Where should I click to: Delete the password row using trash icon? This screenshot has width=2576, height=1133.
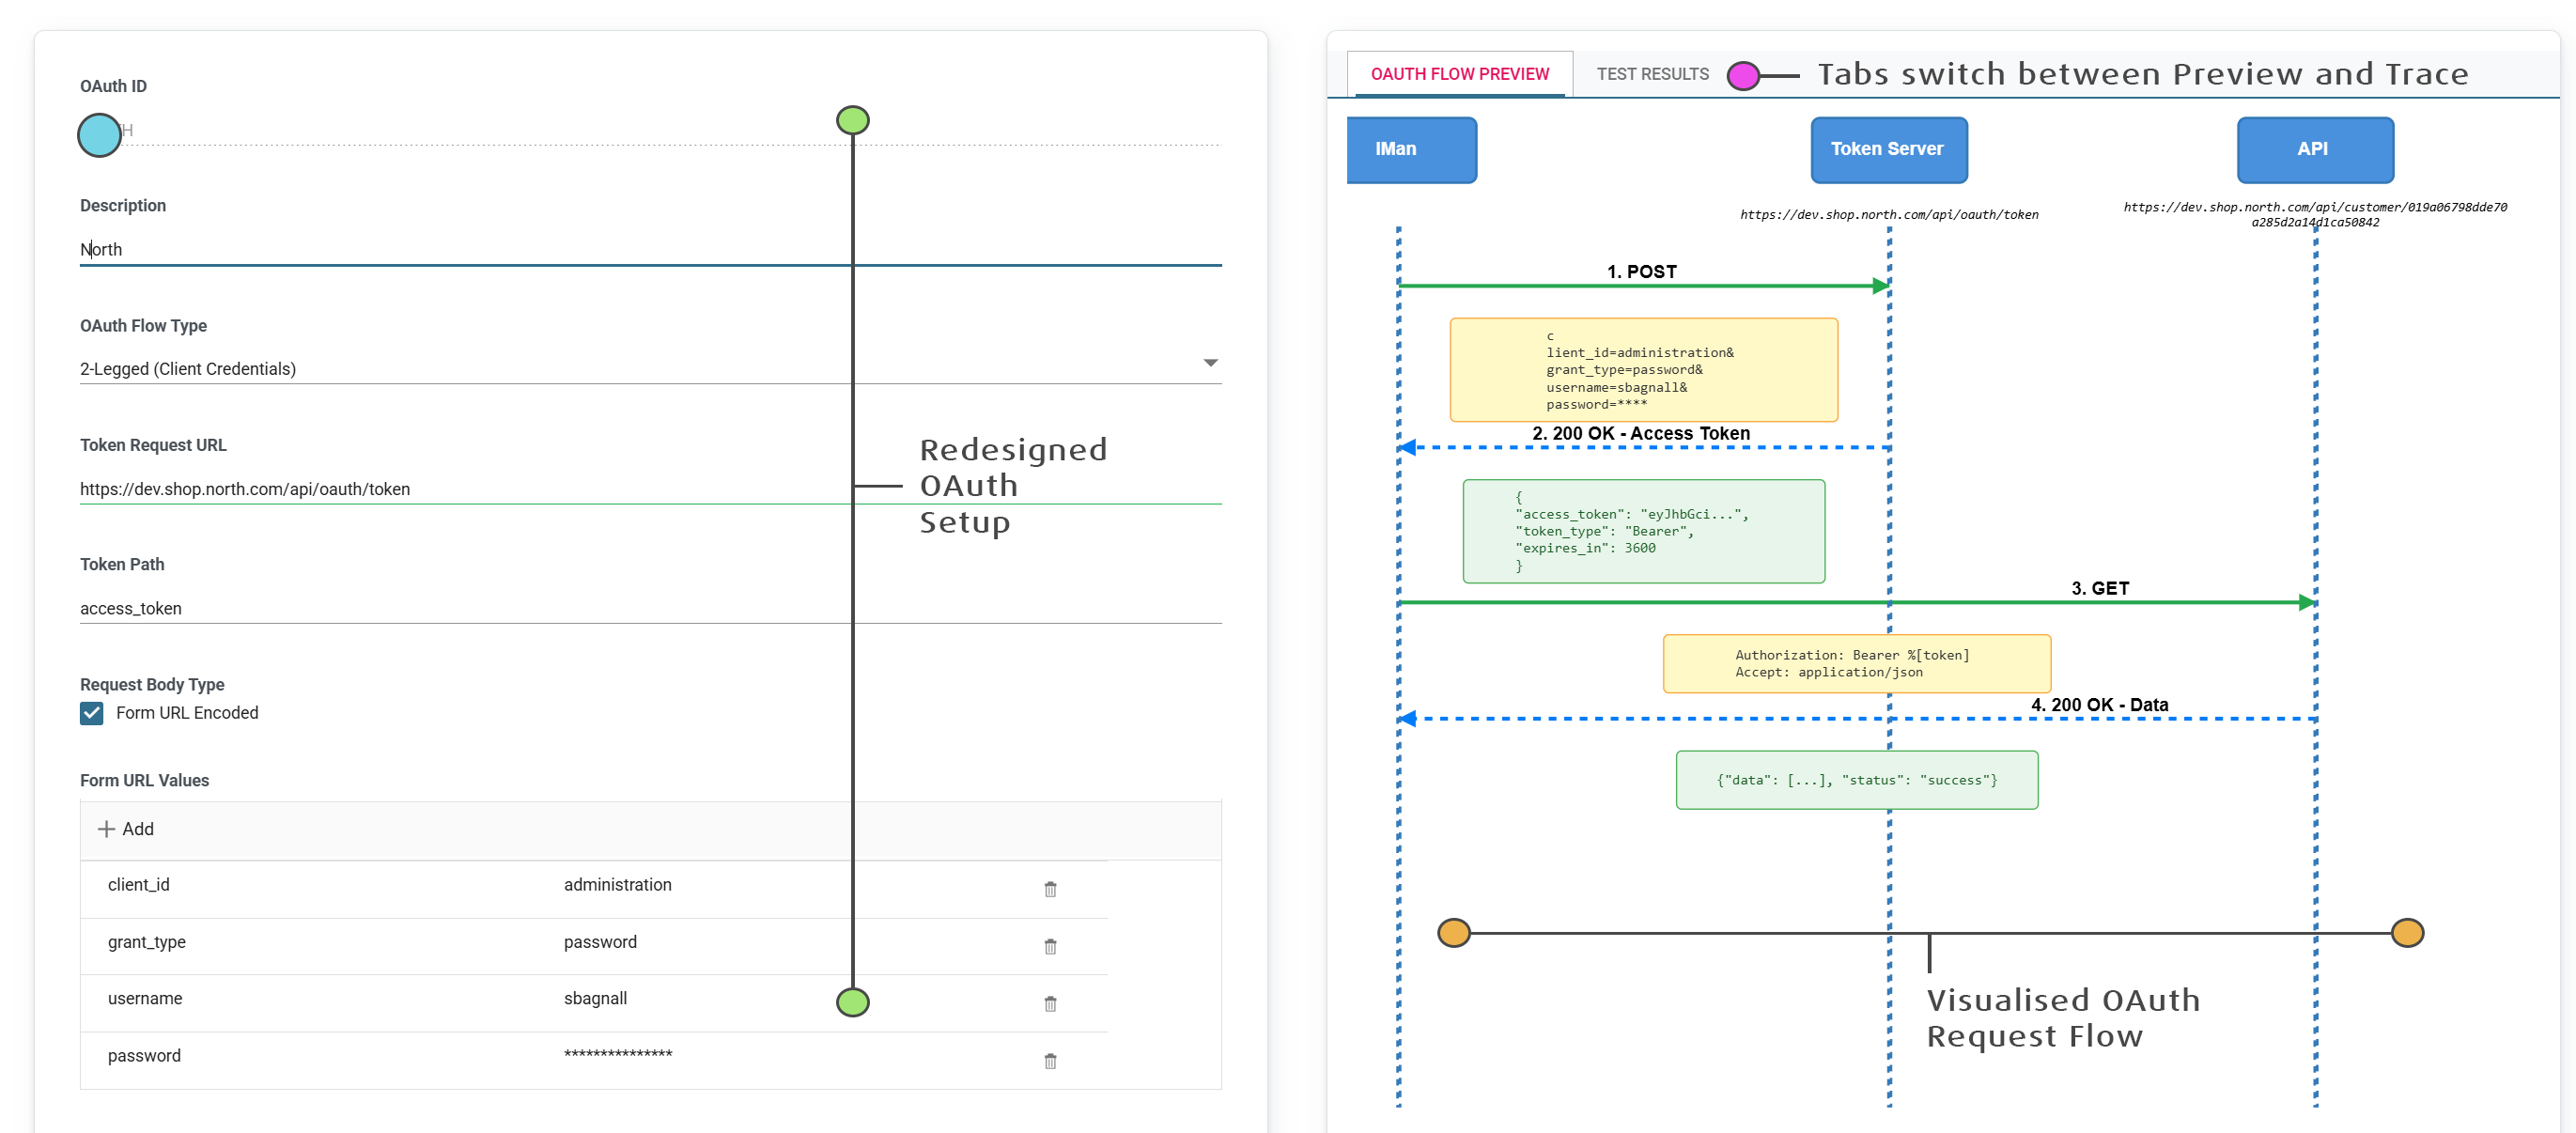pos(1050,1060)
